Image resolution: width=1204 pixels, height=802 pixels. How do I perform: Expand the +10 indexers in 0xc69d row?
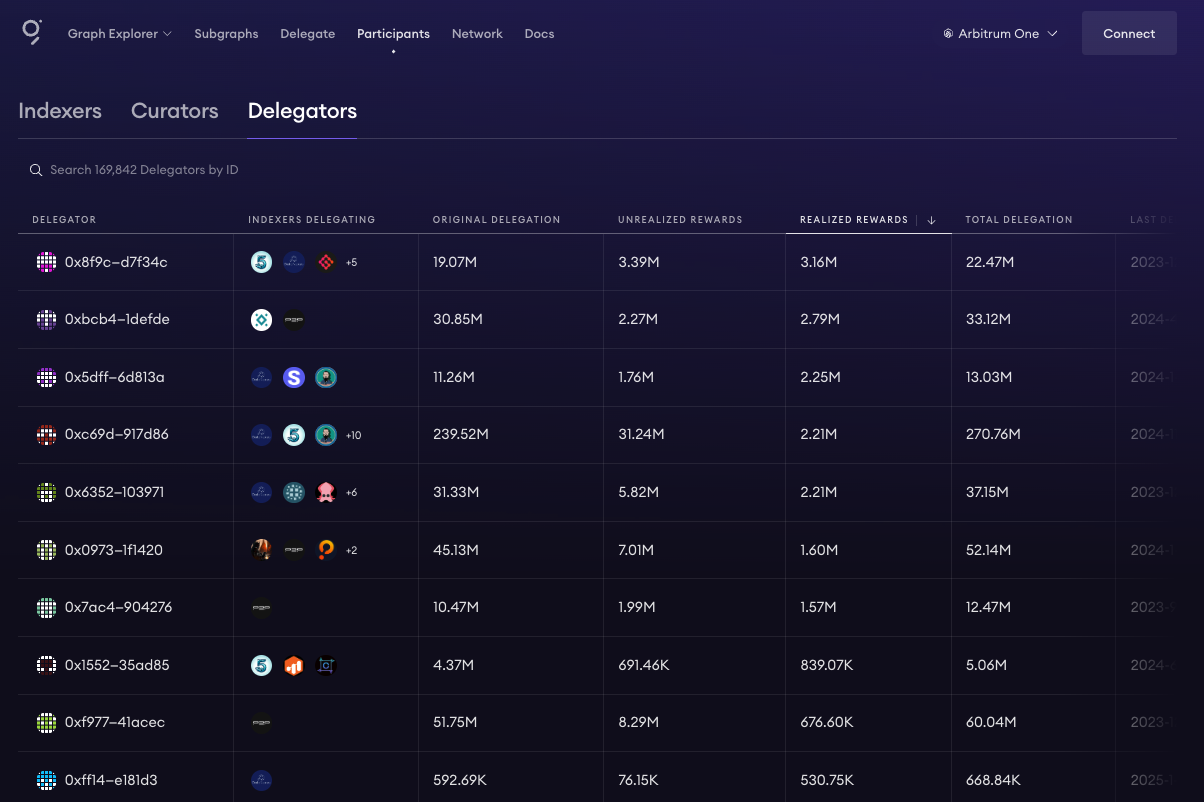tap(352, 435)
